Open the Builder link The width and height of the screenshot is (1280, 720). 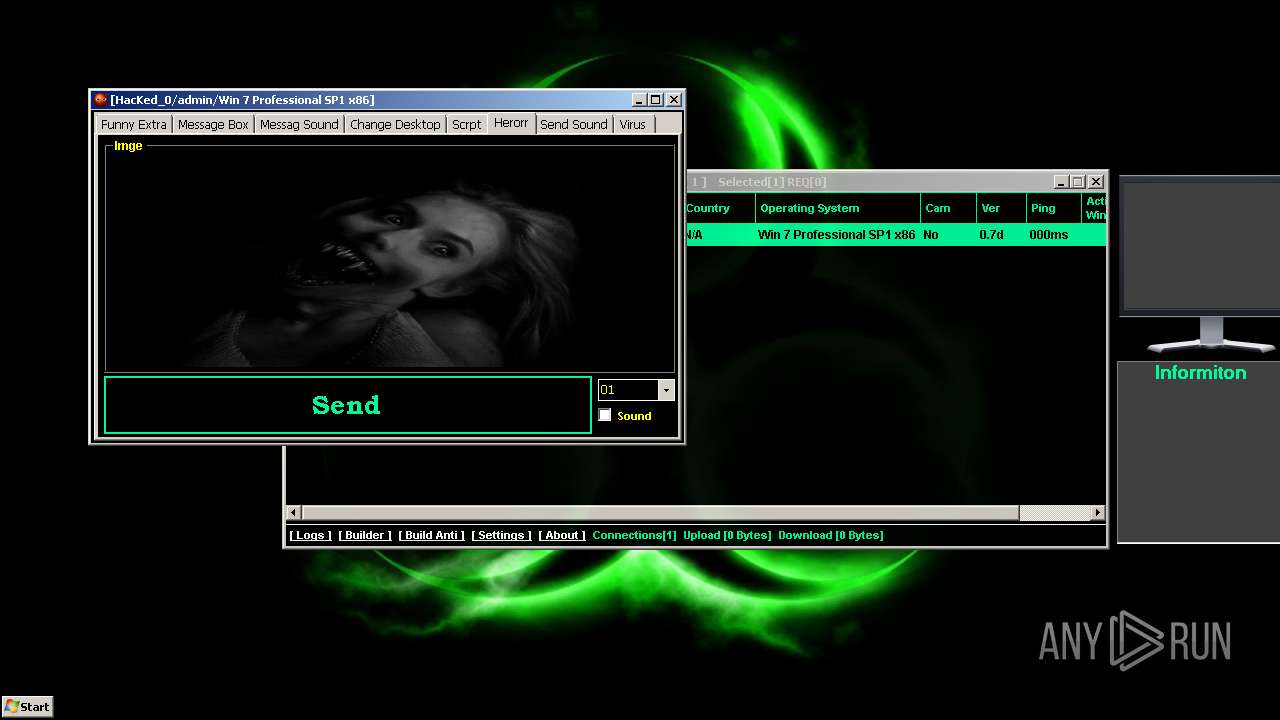pyautogui.click(x=365, y=535)
